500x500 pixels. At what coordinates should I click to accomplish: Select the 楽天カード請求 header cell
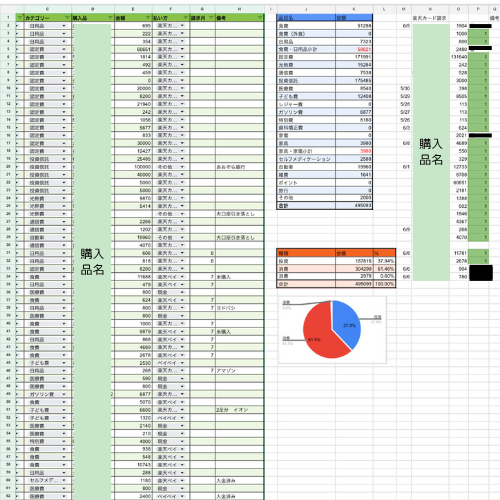coord(430,18)
